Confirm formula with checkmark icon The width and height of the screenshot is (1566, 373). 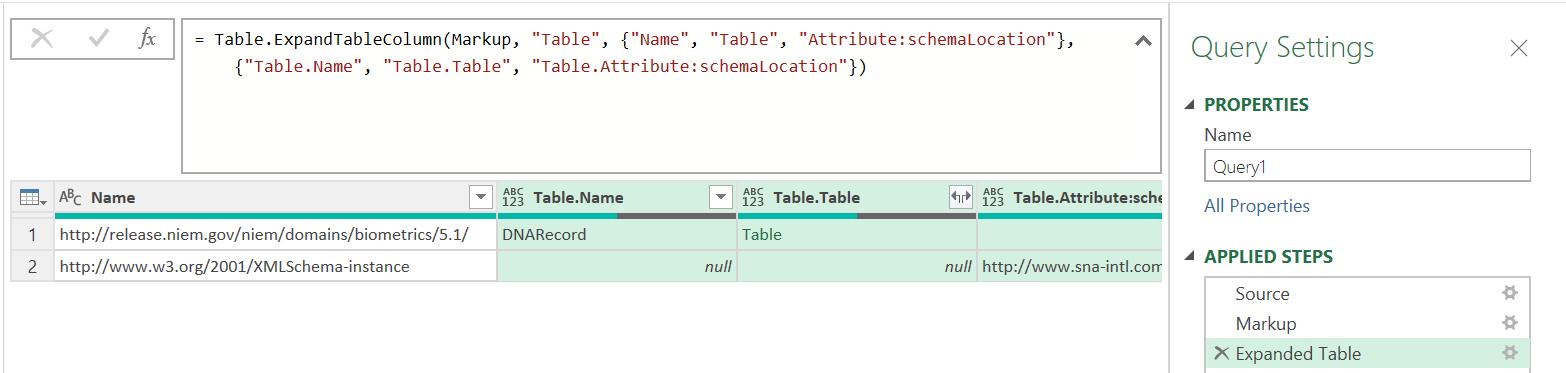coord(98,39)
